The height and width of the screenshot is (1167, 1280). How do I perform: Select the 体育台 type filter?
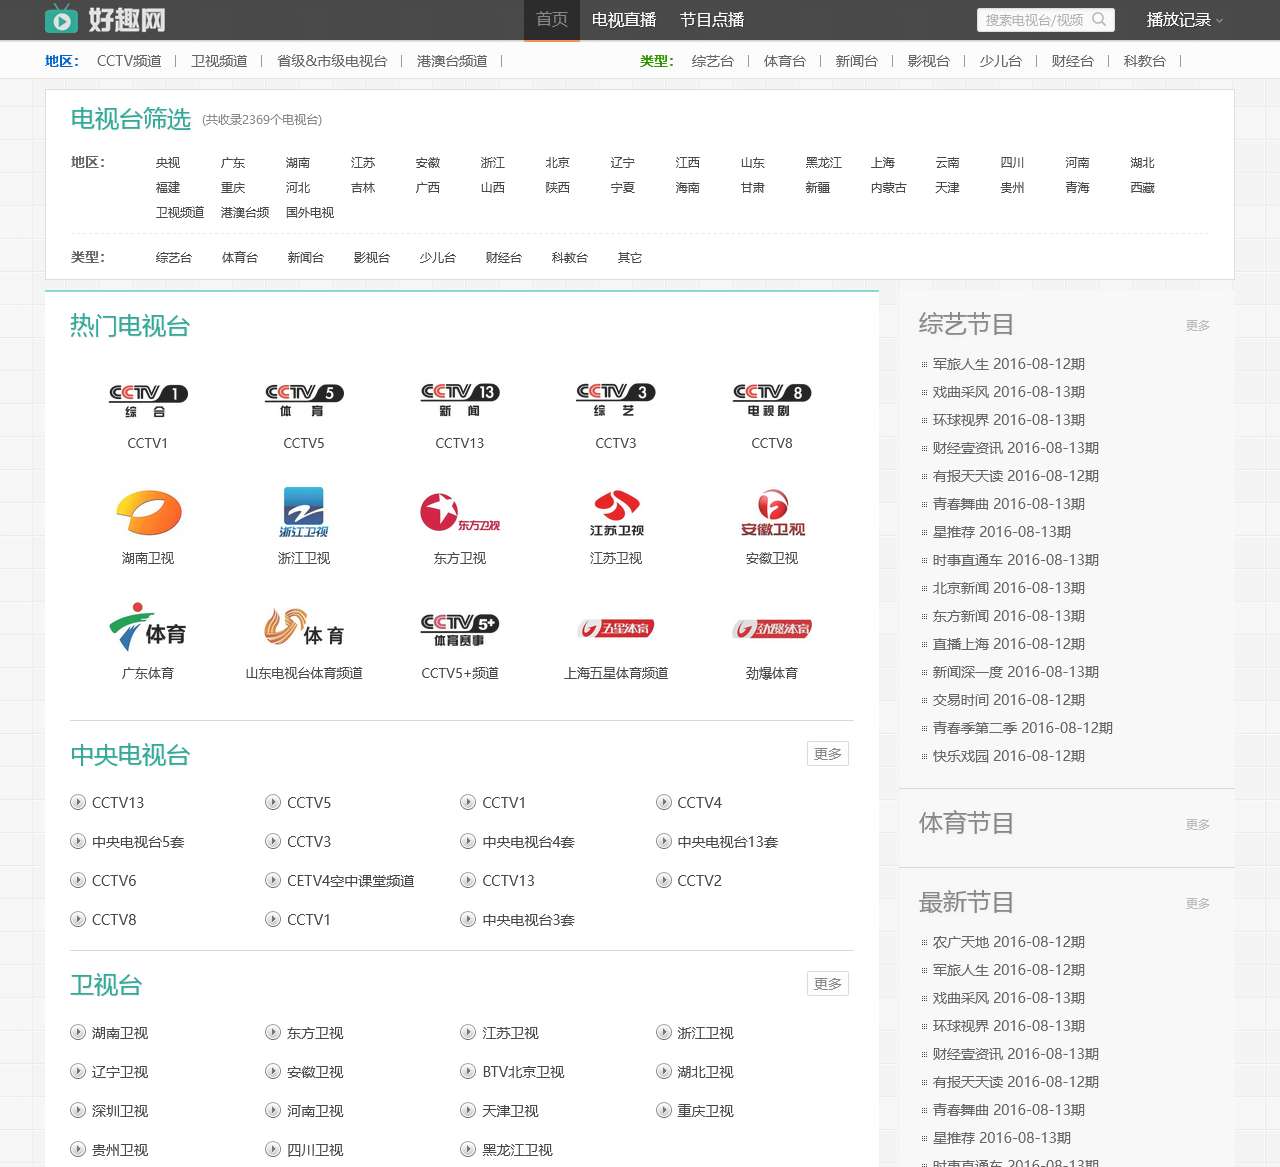239,257
